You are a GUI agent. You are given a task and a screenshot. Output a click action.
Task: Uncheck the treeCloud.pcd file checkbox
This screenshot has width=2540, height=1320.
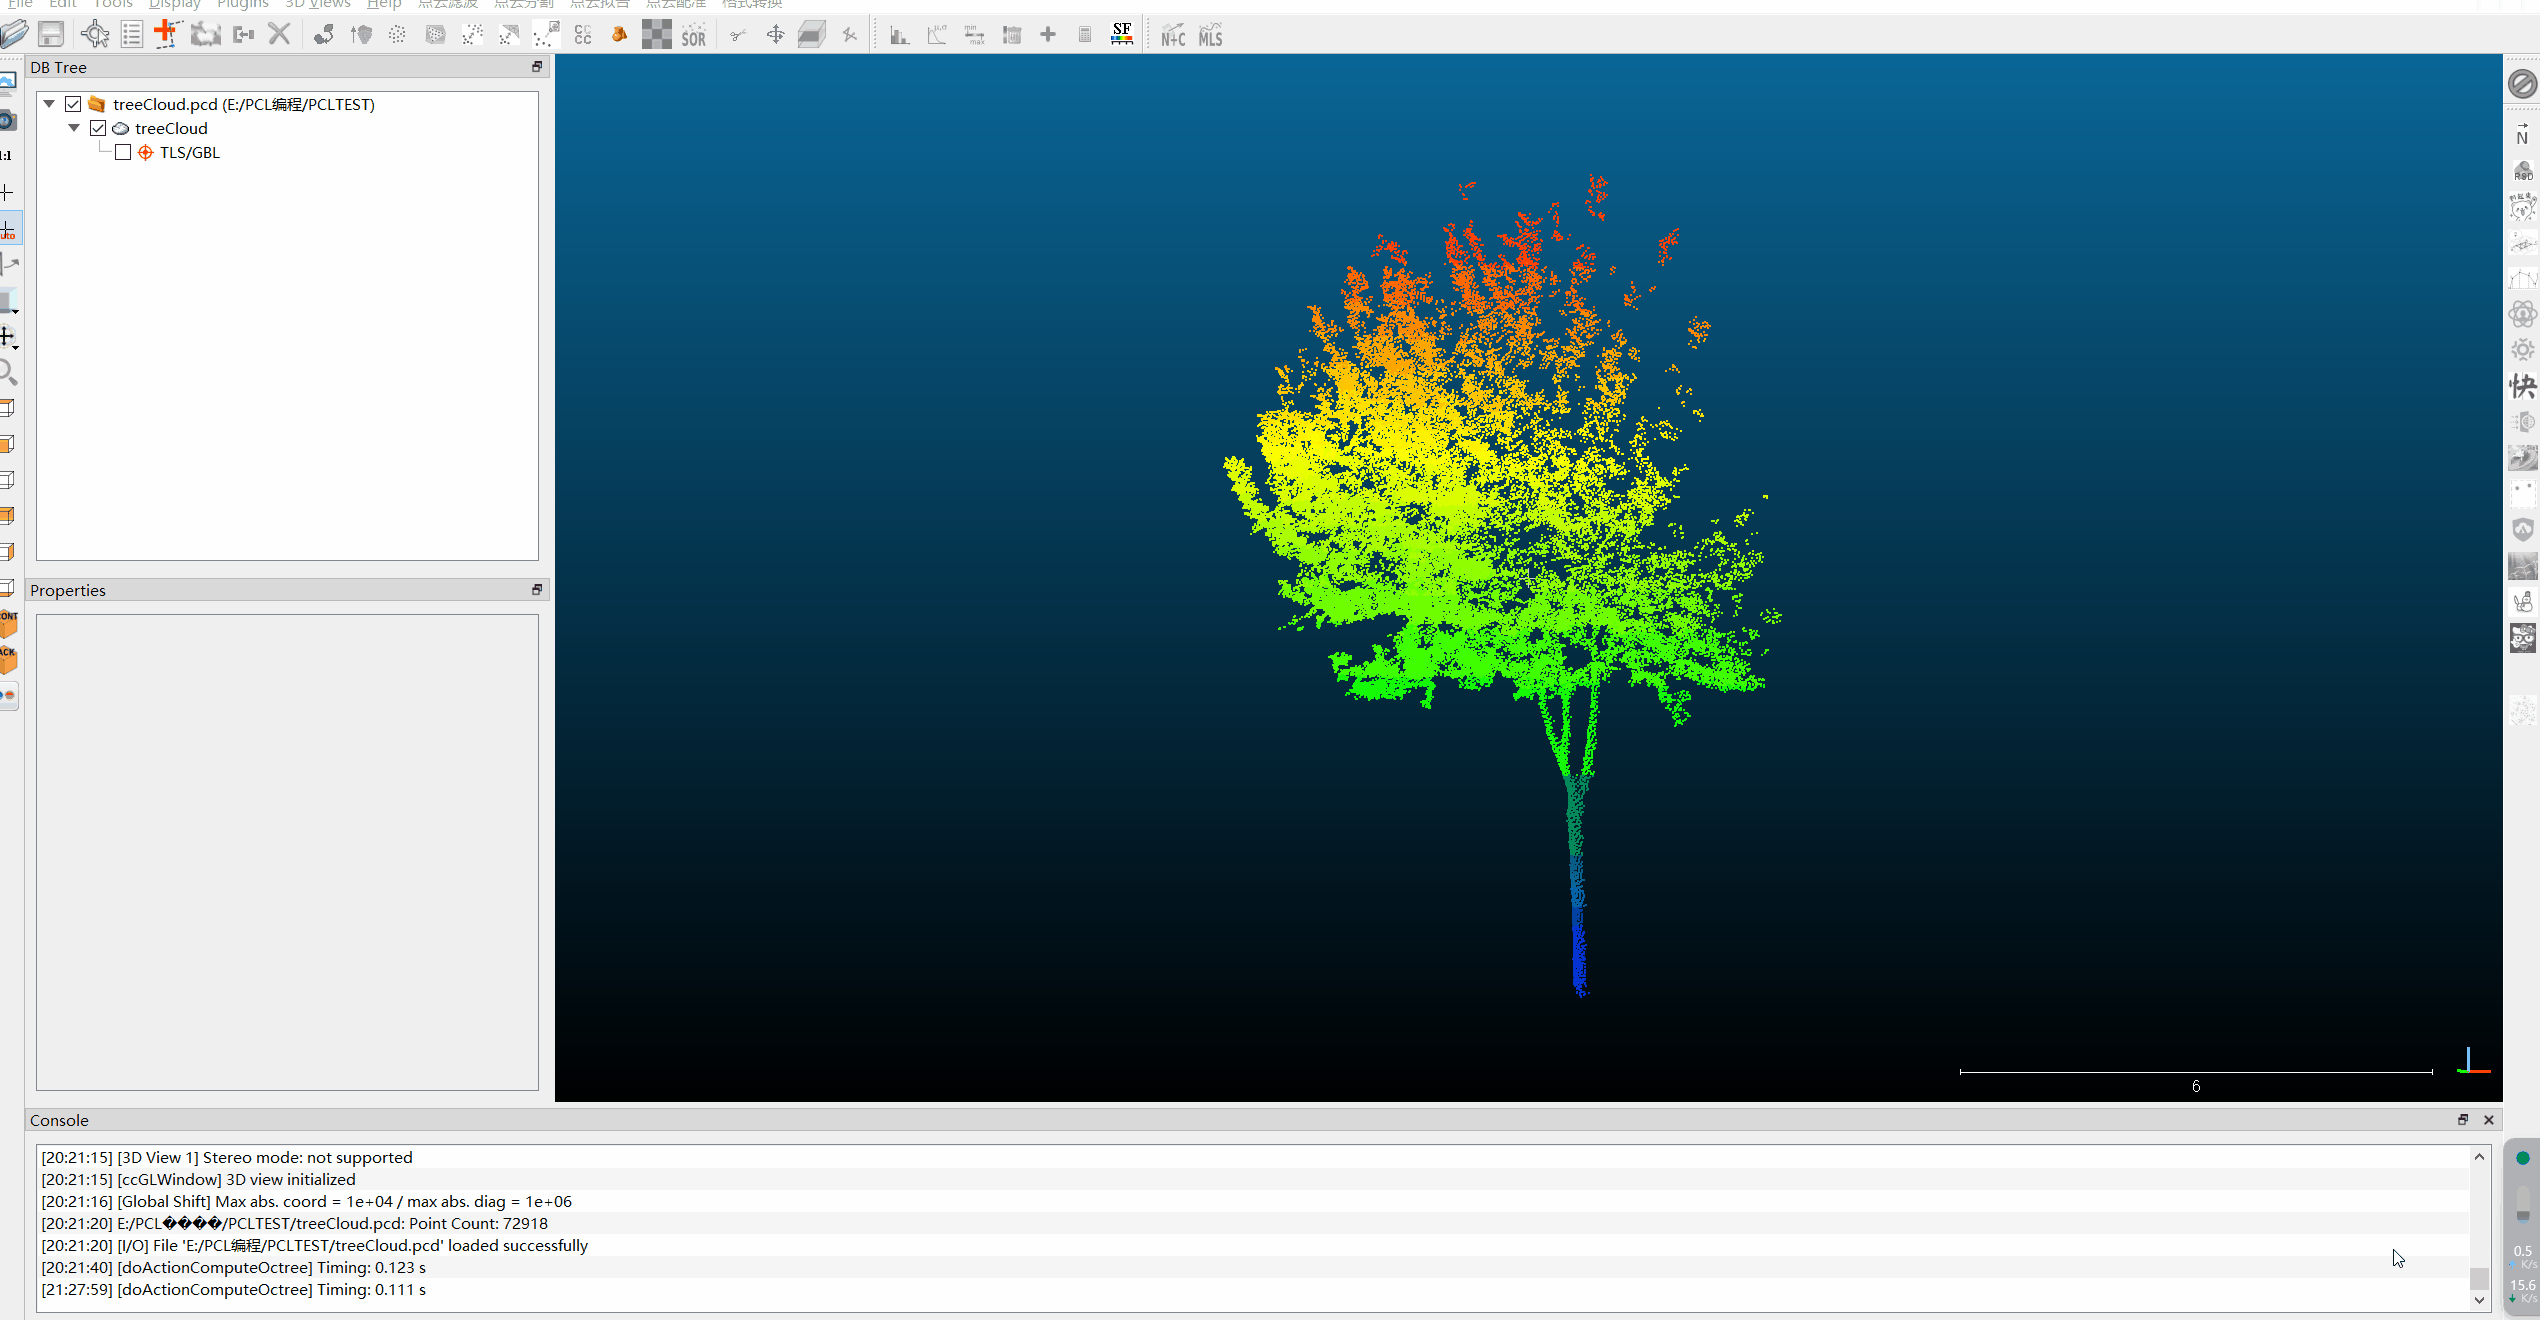73,104
